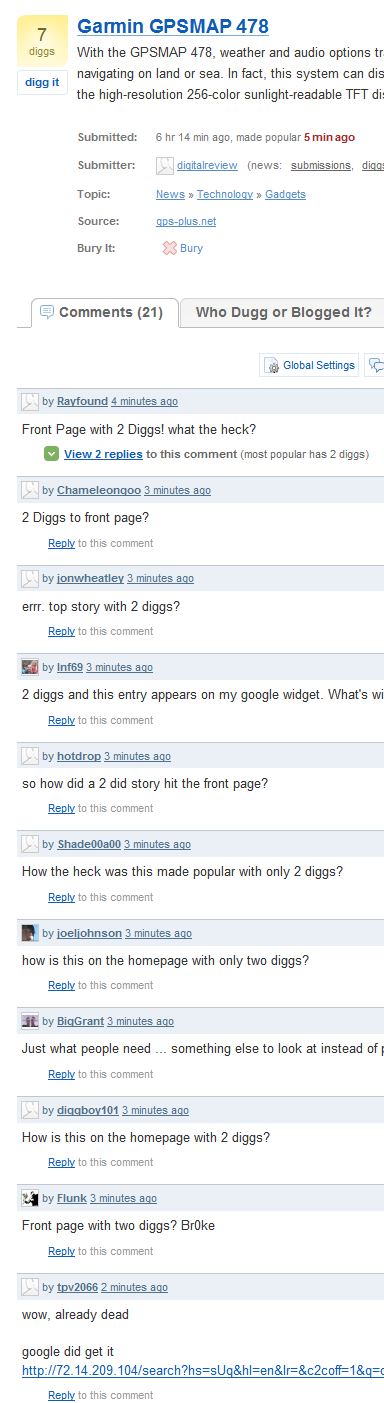Reply to Chameleongoo's comment

pos(61,543)
